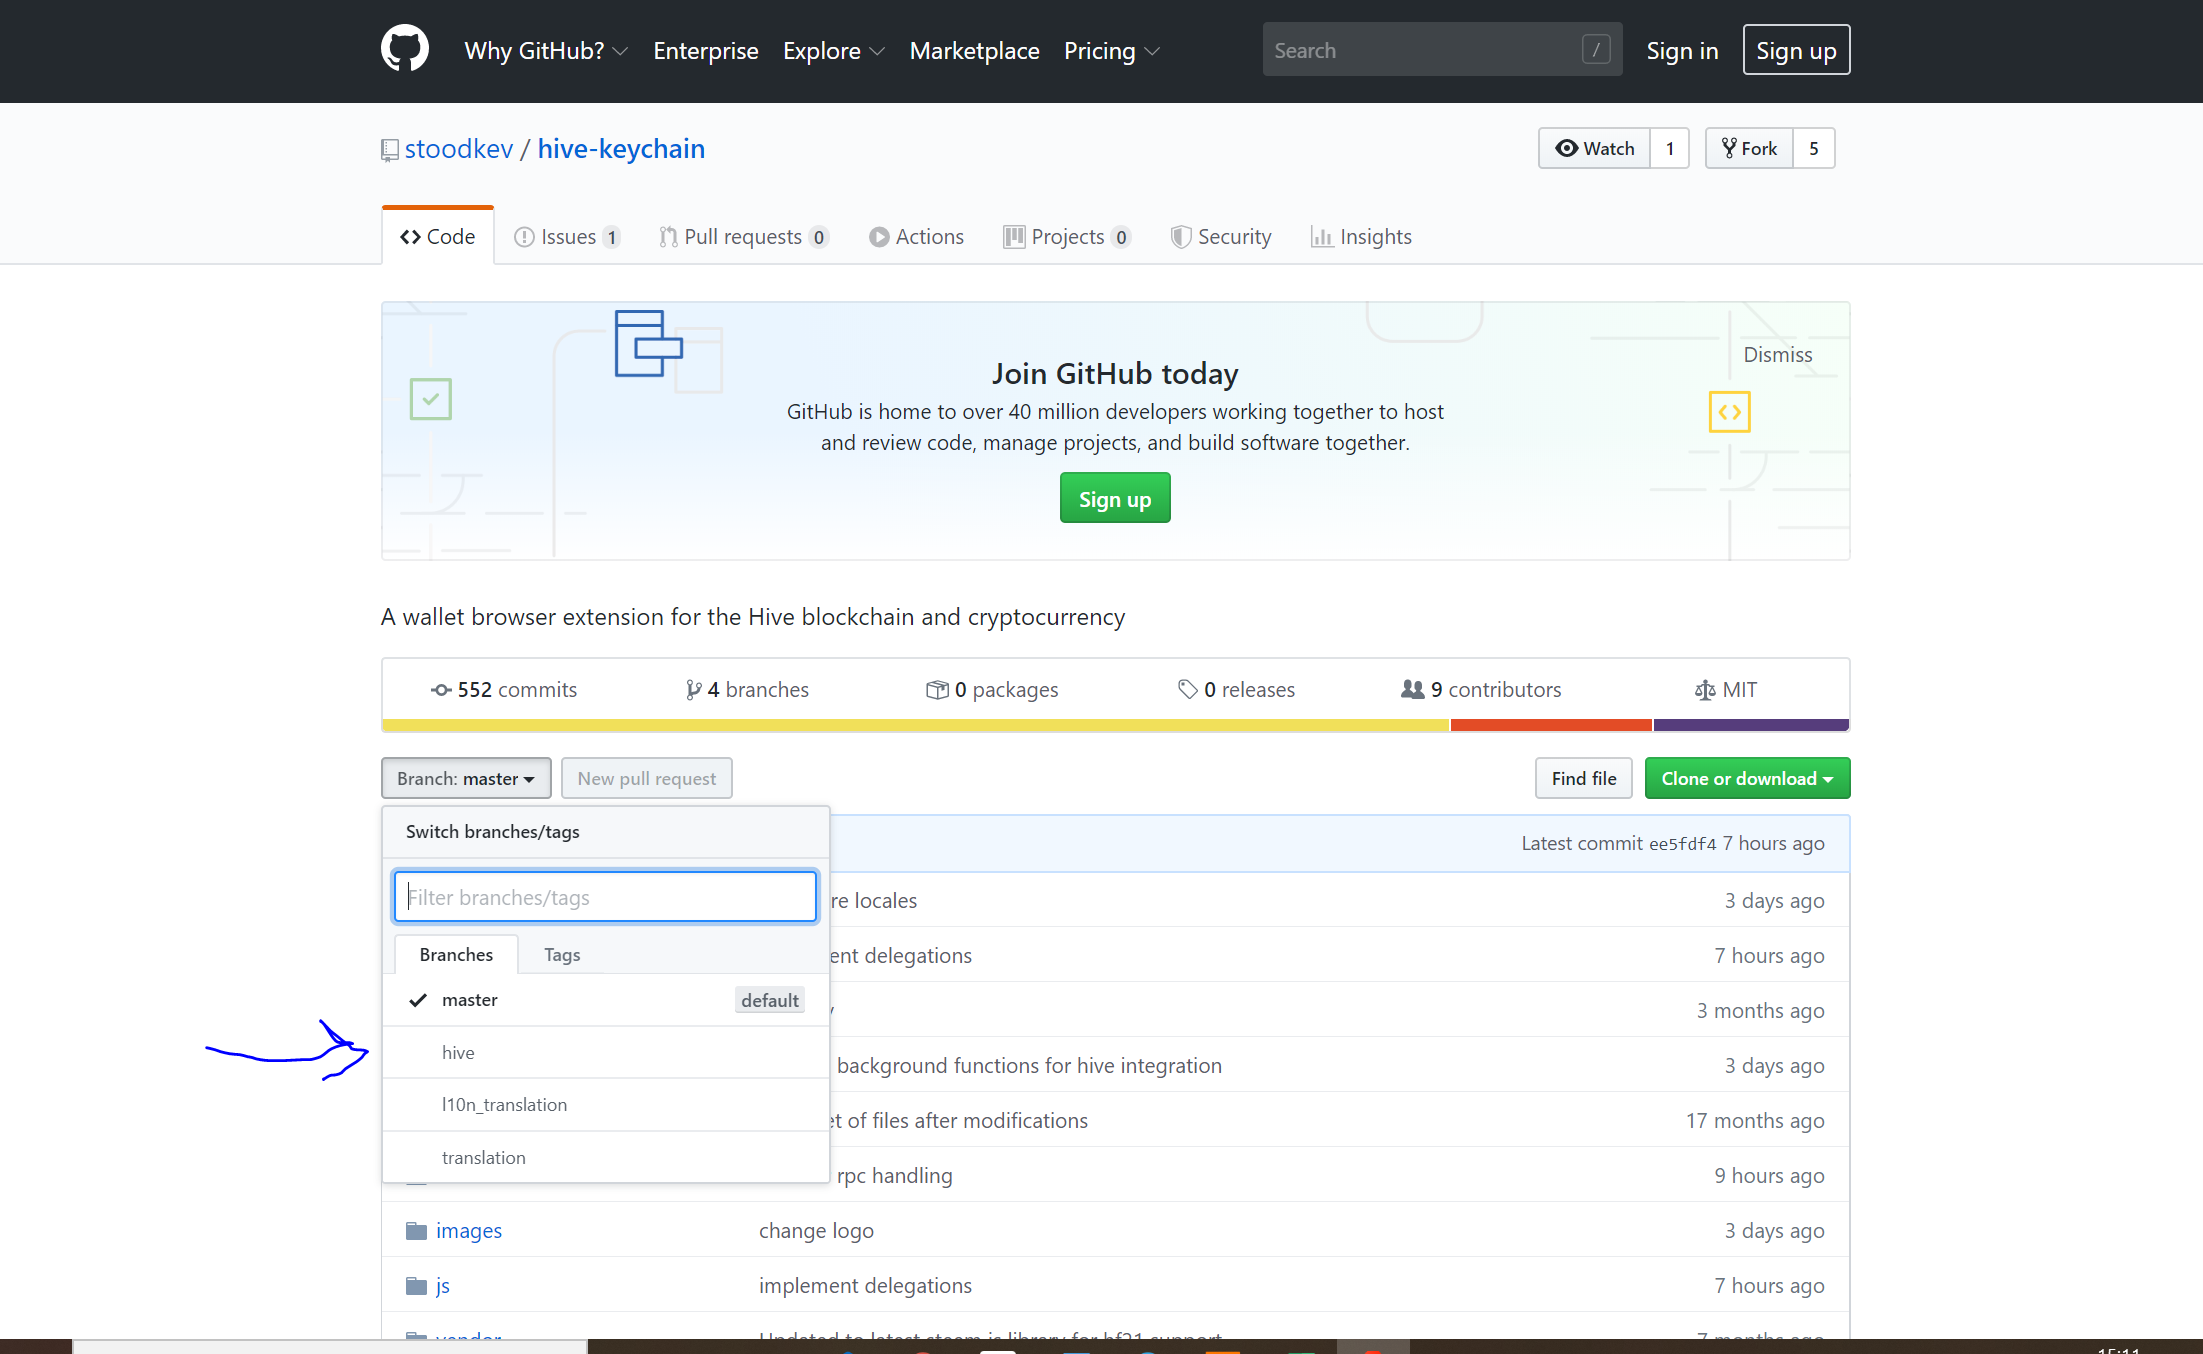Image resolution: width=2203 pixels, height=1354 pixels.
Task: Open the Pull requests tab
Action: [x=743, y=237]
